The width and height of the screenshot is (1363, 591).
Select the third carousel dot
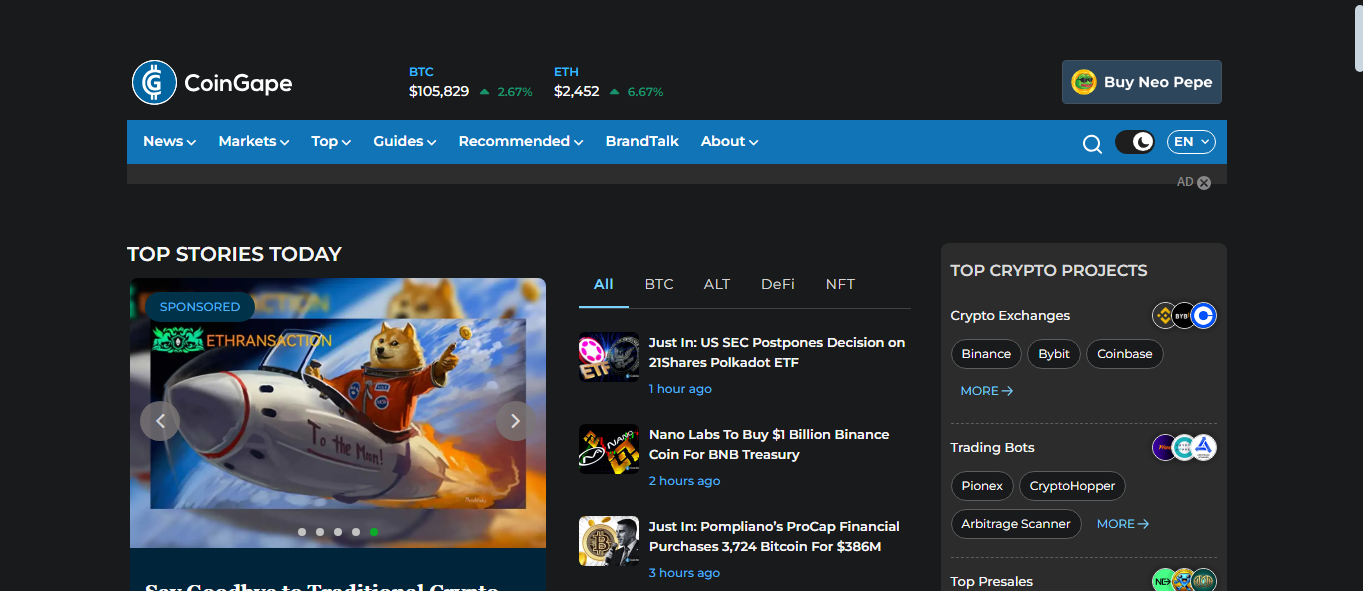pyautogui.click(x=338, y=532)
